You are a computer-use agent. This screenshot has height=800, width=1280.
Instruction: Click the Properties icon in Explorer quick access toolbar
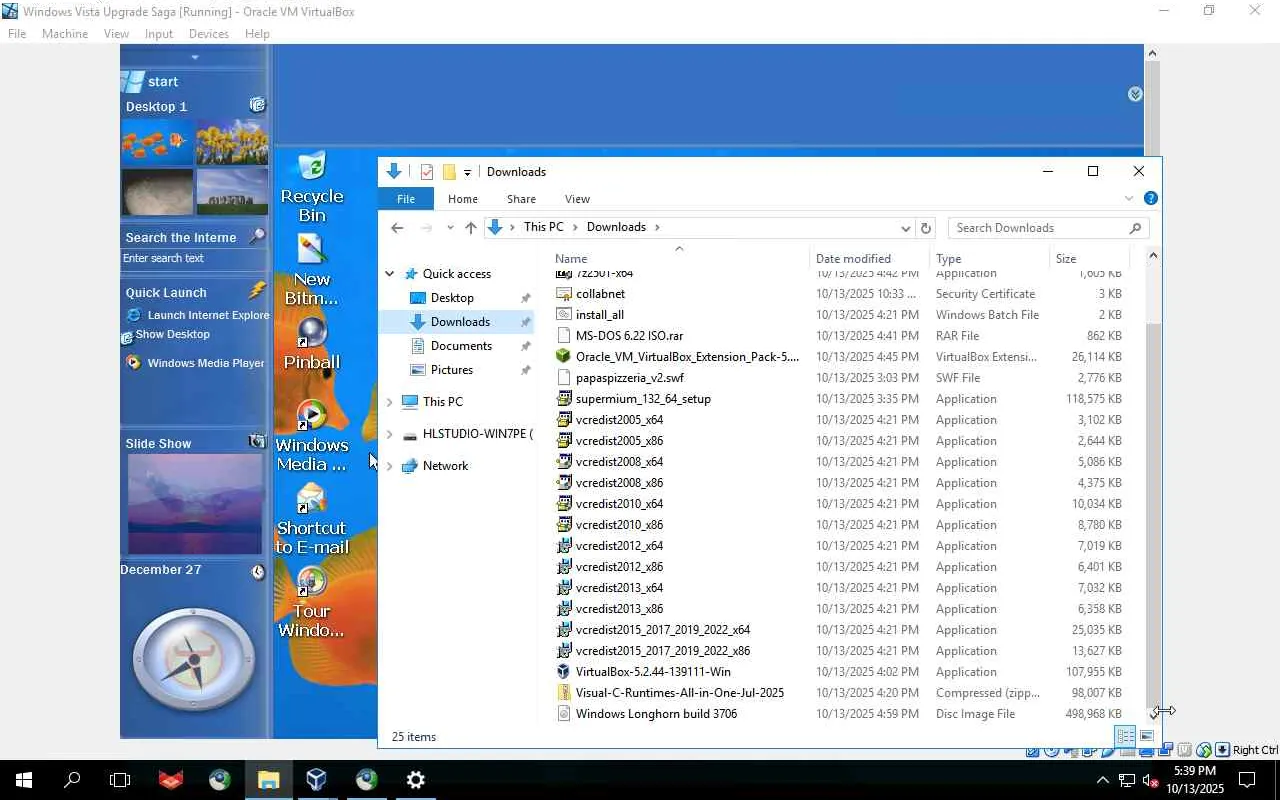[427, 172]
